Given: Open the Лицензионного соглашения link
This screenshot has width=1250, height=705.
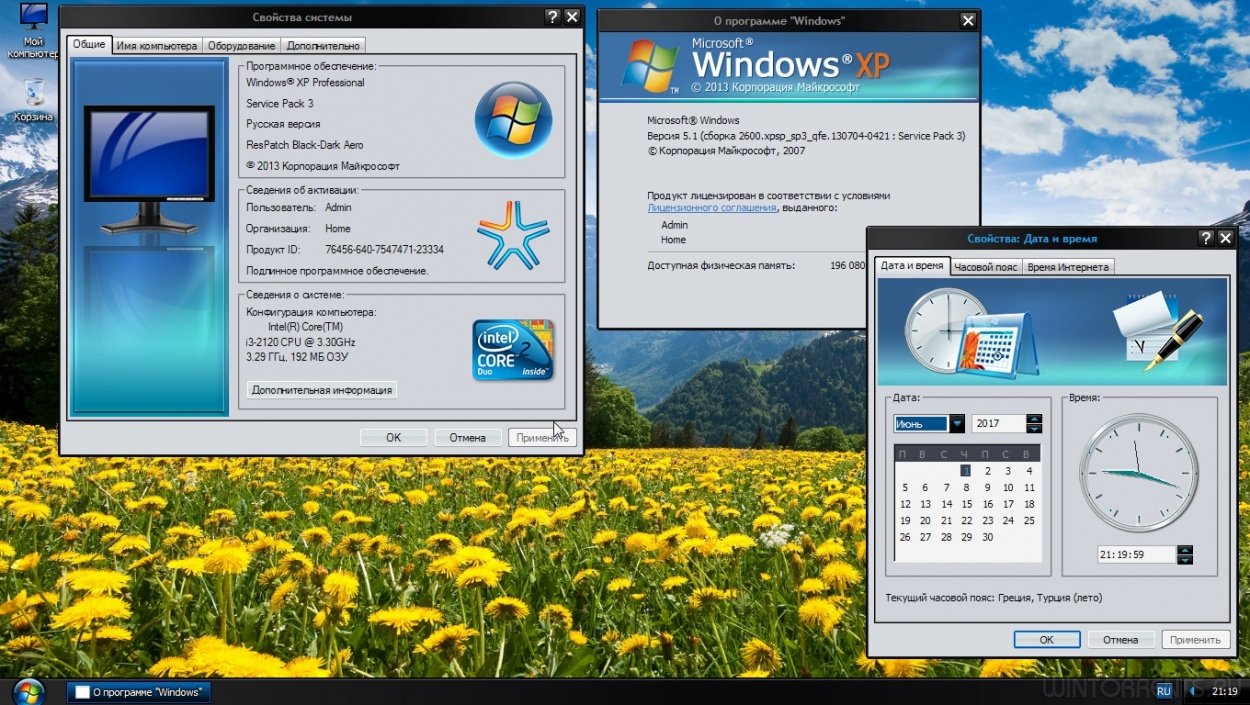Looking at the screenshot, I should pyautogui.click(x=711, y=208).
